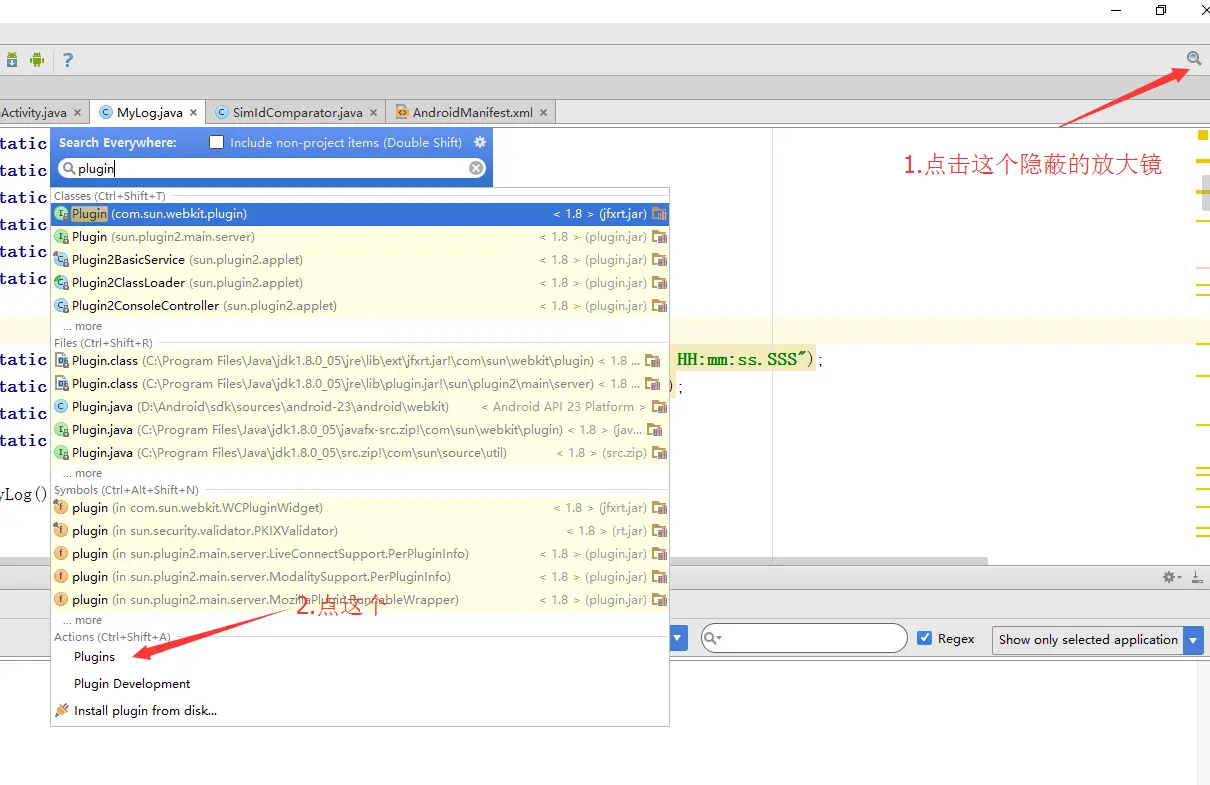The height and width of the screenshot is (785, 1210).
Task: Click the Search Everywhere magnifier icon
Action: pyautogui.click(x=1193, y=59)
